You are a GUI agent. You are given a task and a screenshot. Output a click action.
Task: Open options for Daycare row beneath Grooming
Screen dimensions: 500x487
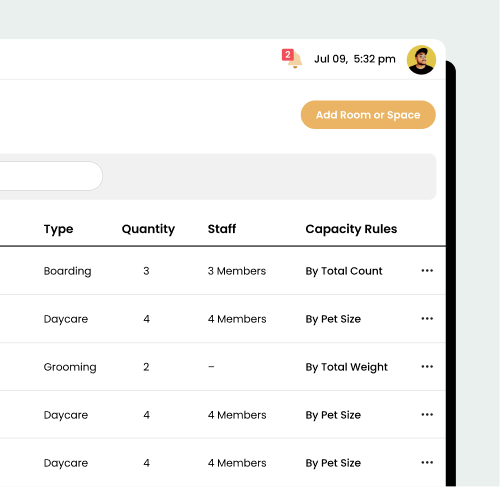427,415
